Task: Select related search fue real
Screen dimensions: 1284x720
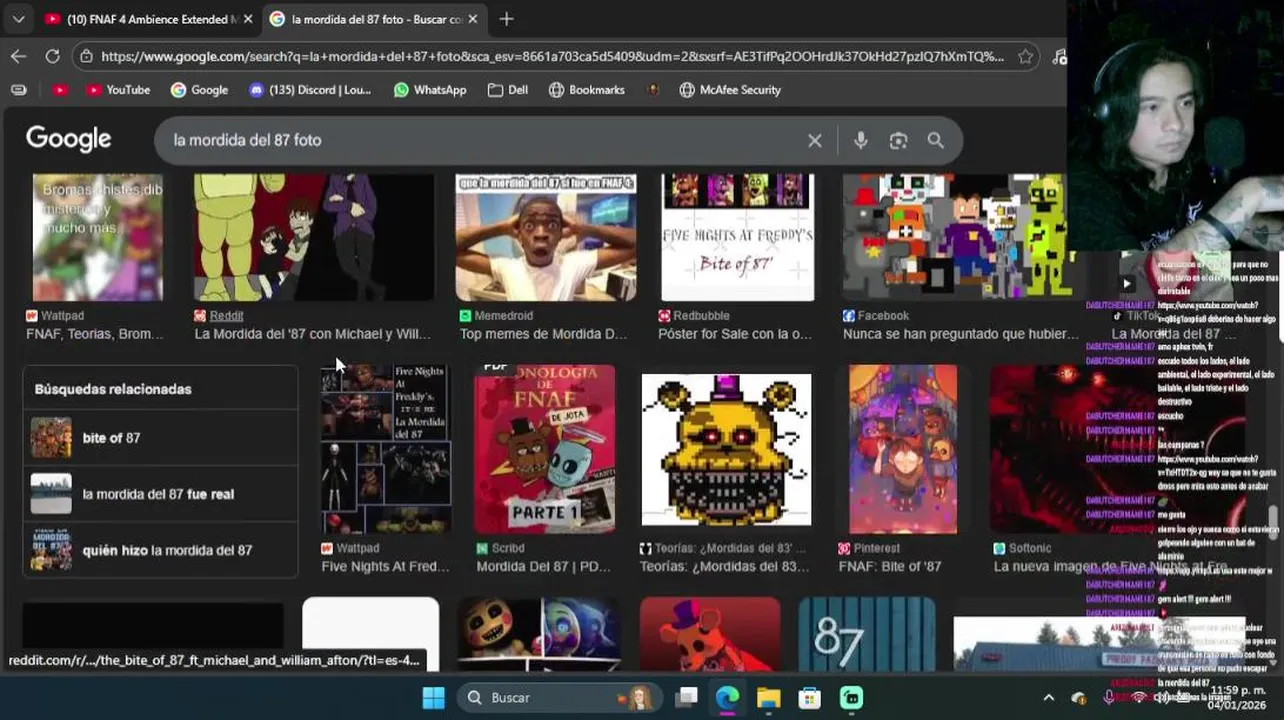Action: pyautogui.click(x=160, y=494)
